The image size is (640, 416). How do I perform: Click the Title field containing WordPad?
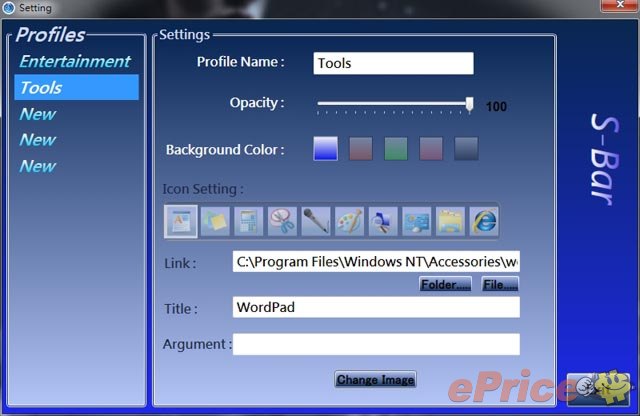pos(376,307)
